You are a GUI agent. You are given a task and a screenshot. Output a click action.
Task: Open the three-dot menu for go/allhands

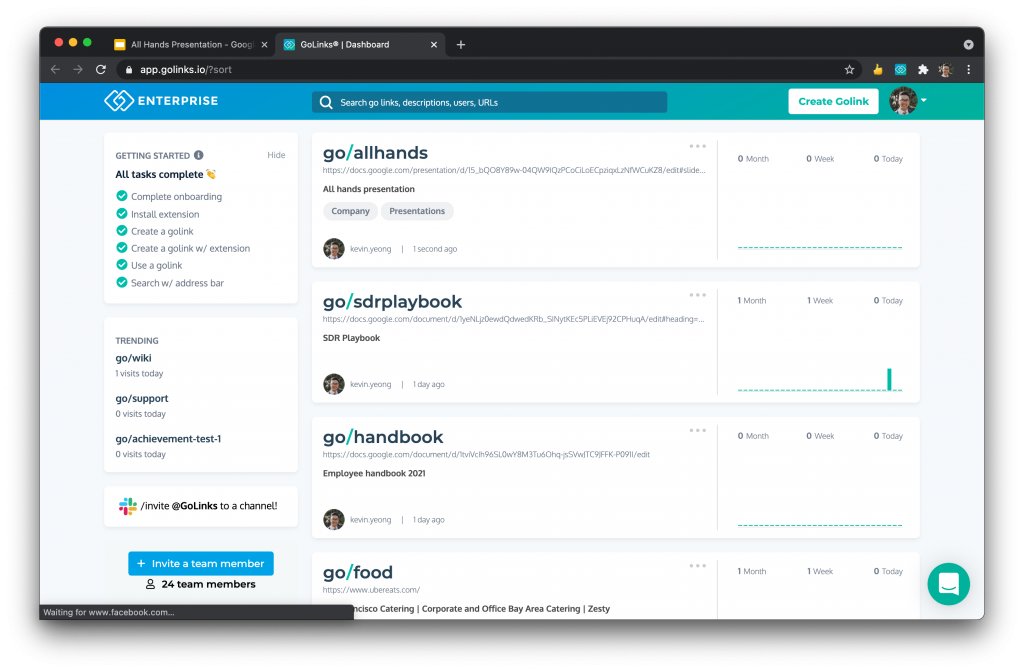(697, 147)
